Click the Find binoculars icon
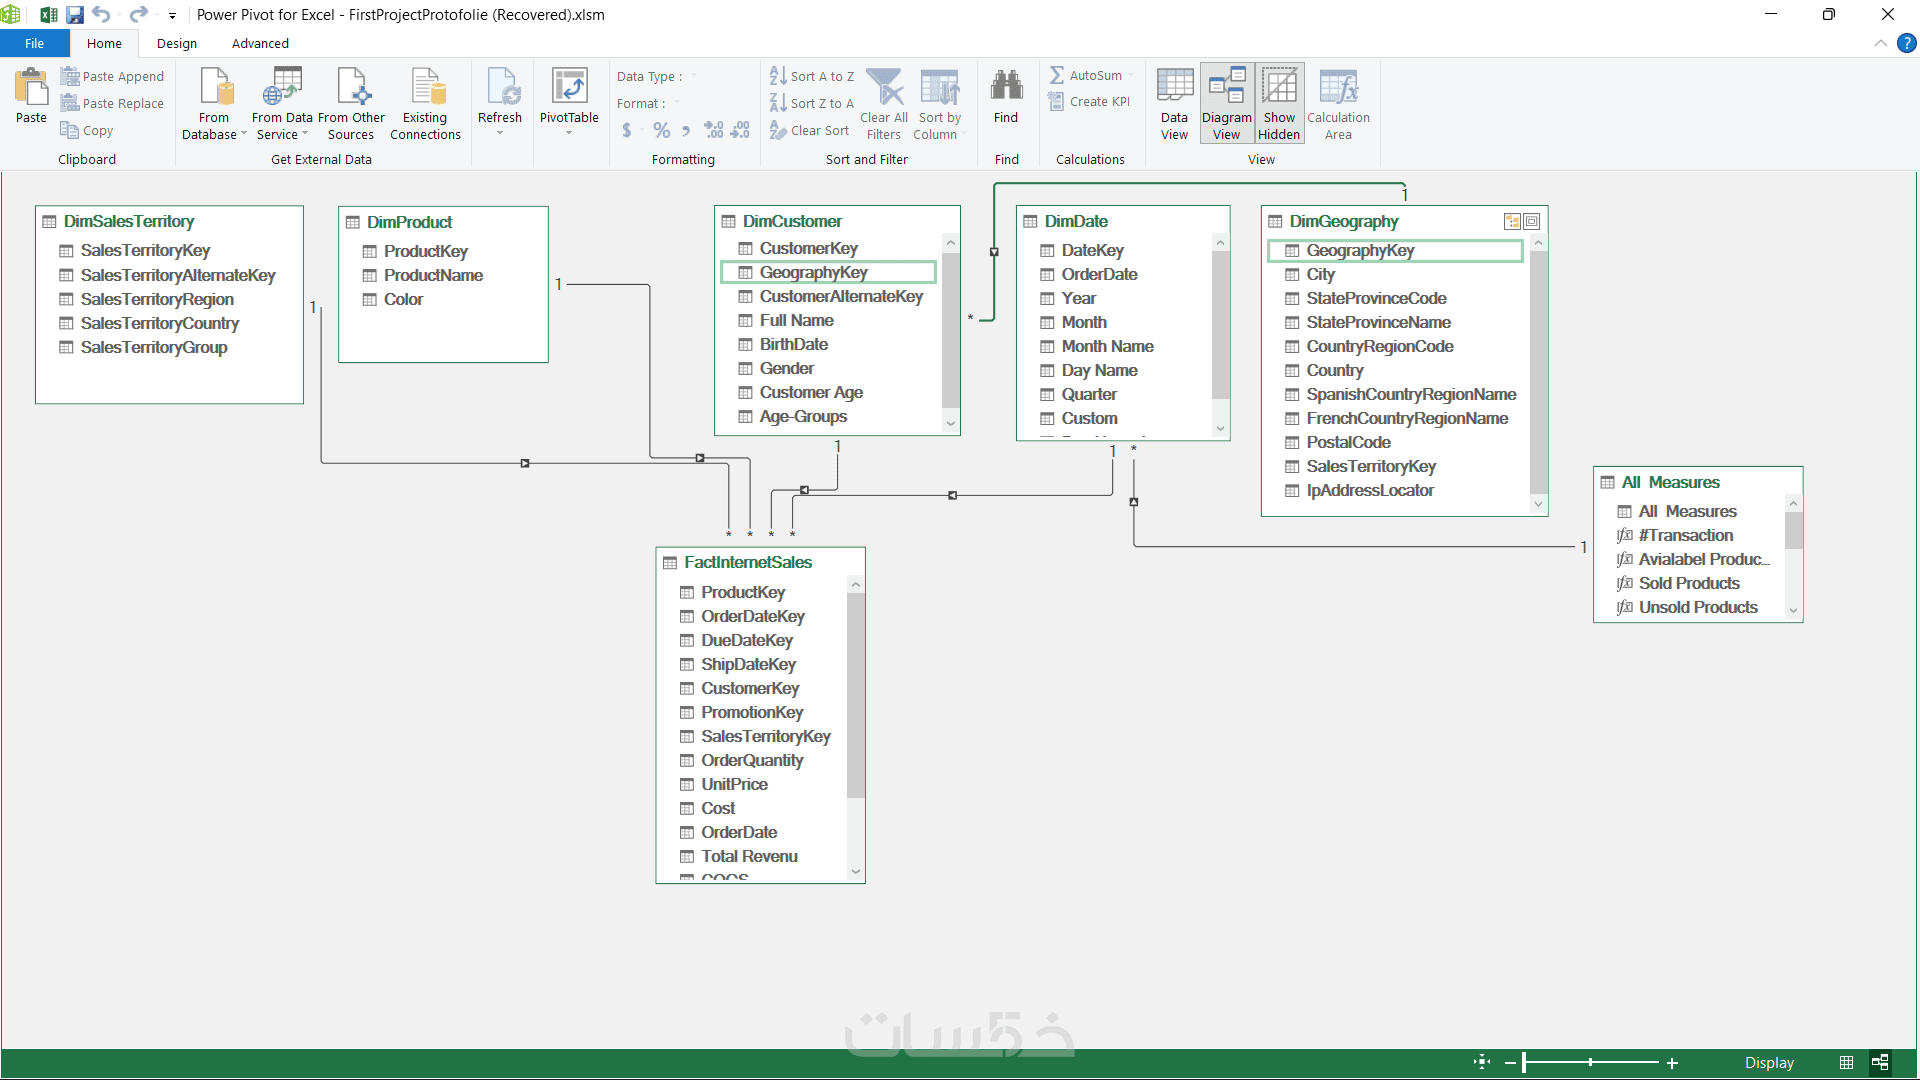 click(x=1006, y=88)
